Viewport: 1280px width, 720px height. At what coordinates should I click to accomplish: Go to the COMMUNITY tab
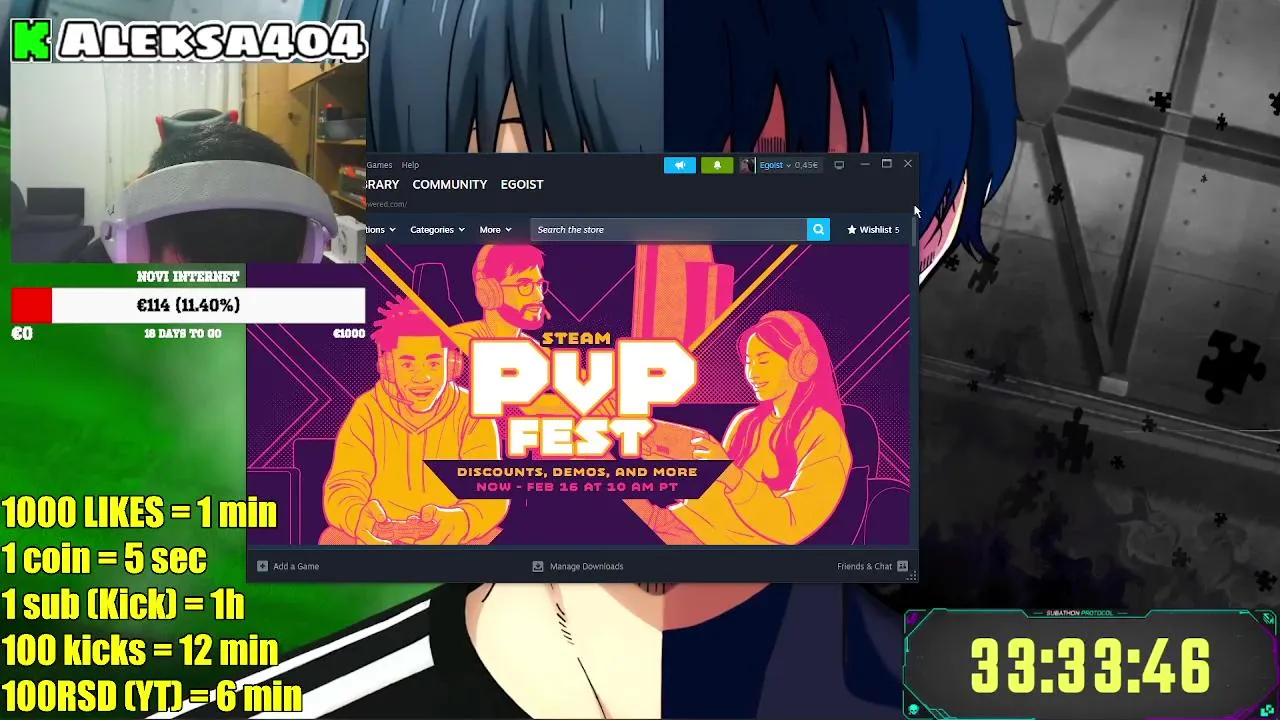click(x=449, y=185)
